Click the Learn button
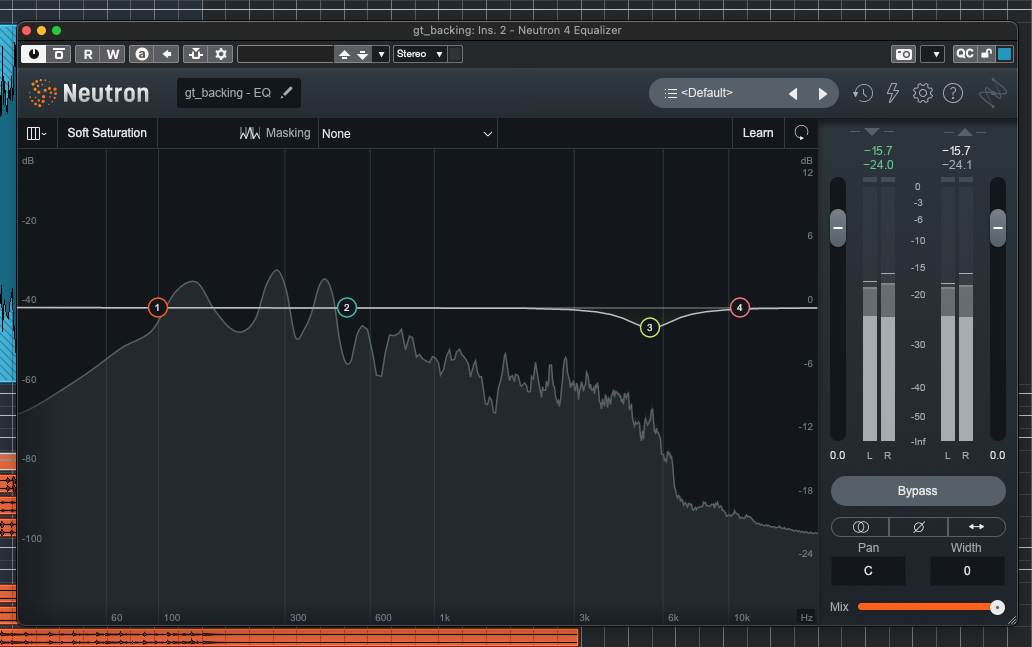Viewport: 1032px width, 647px height. coord(758,133)
